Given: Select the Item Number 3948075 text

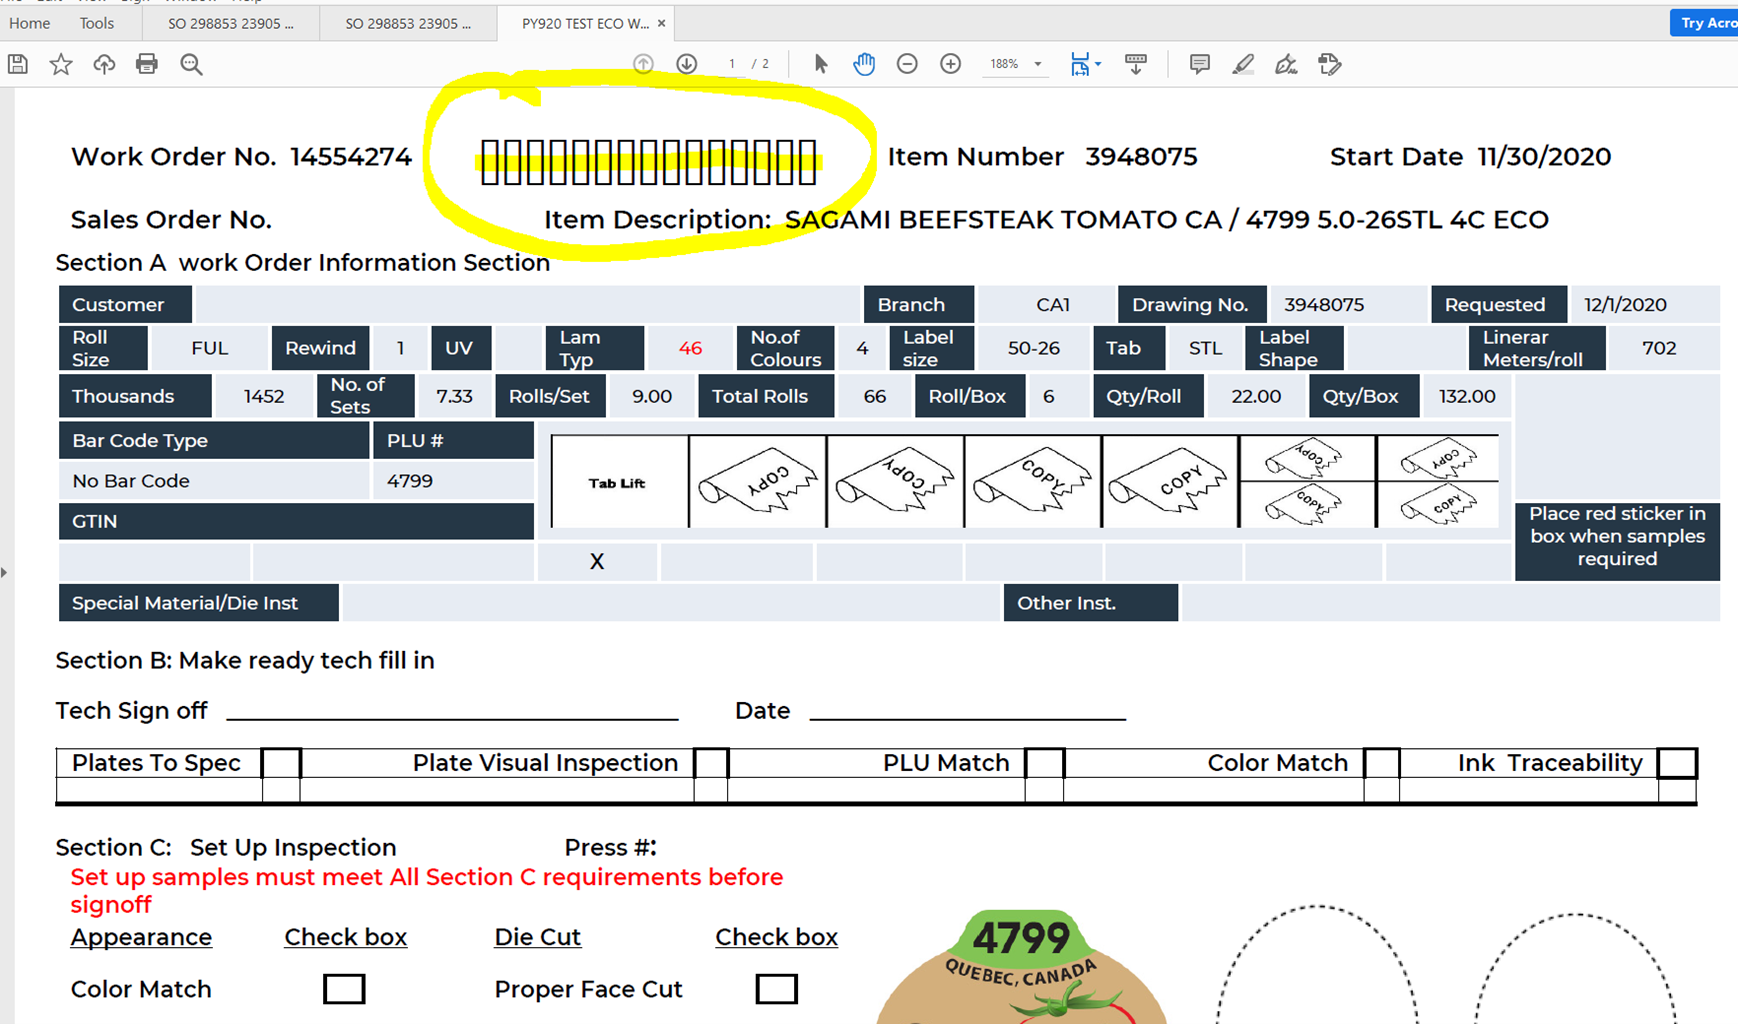Looking at the screenshot, I should 1042,157.
